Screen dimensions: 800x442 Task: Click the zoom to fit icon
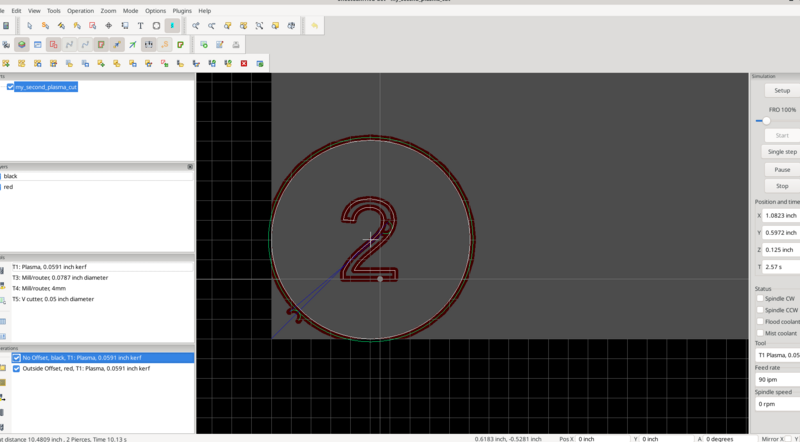coord(259,26)
